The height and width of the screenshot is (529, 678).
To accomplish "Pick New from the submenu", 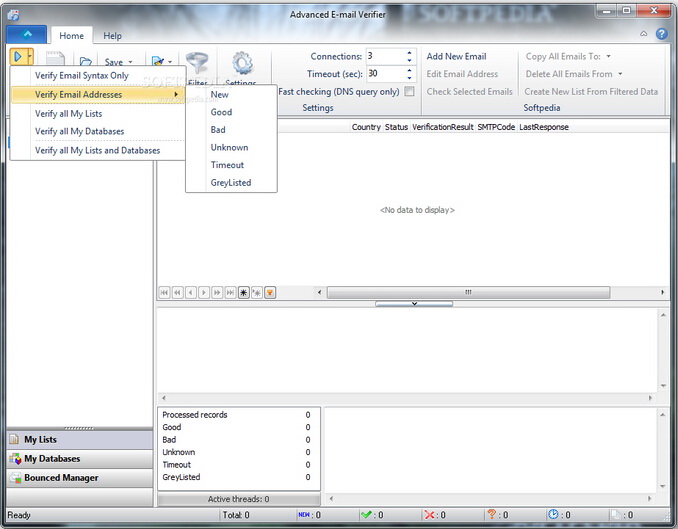I will (231, 94).
